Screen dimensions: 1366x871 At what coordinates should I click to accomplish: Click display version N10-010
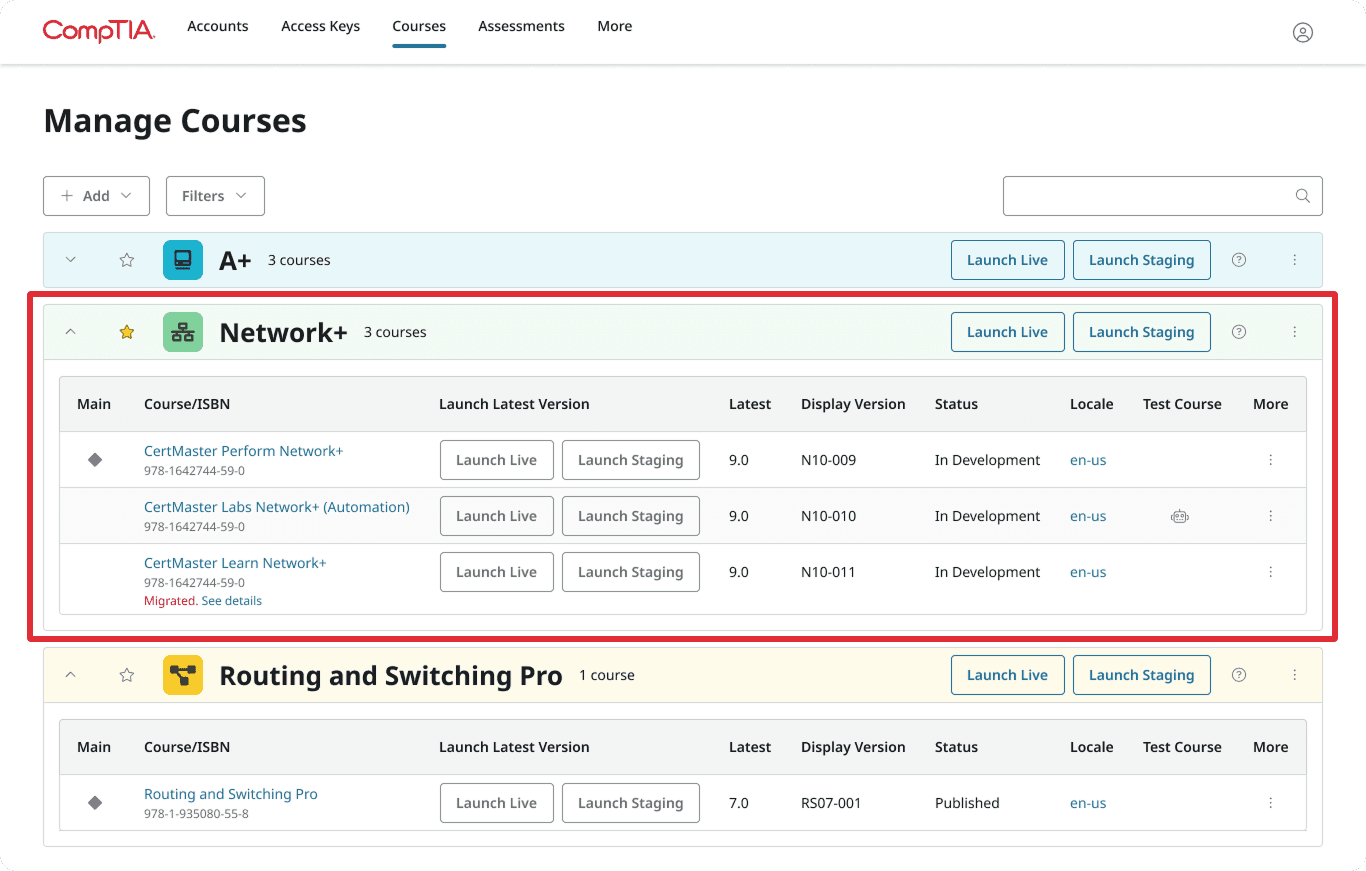tap(829, 516)
